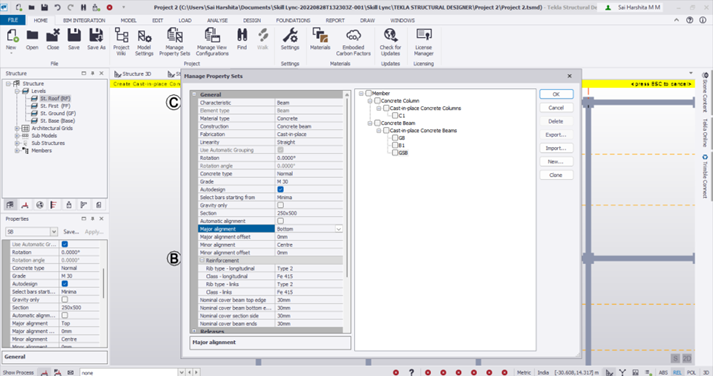Click the Delete button in dialog
This screenshot has width=713, height=376.
(556, 121)
